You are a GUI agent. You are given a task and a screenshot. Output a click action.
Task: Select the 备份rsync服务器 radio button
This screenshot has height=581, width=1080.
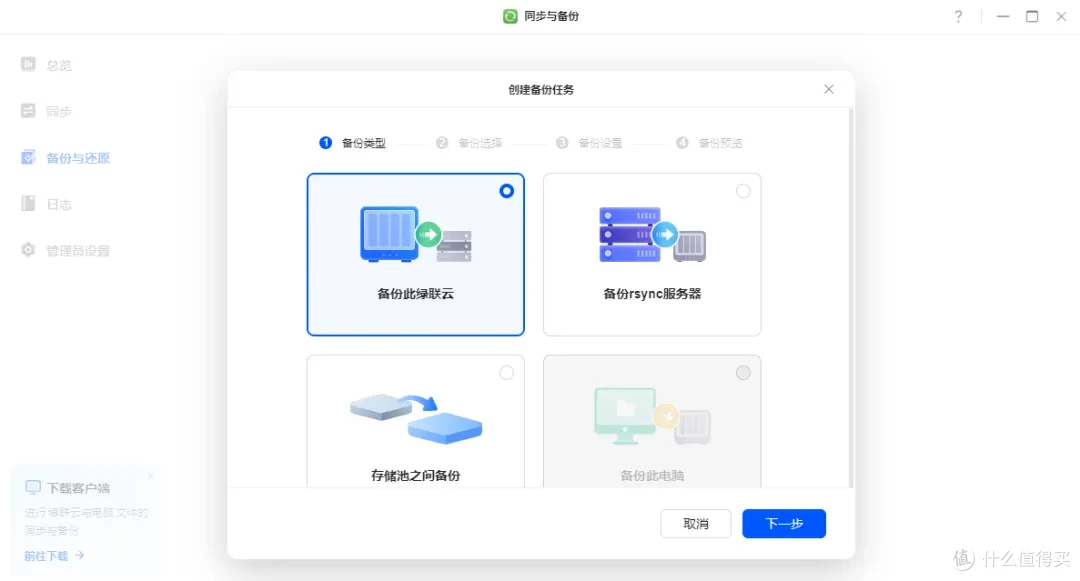coord(743,191)
